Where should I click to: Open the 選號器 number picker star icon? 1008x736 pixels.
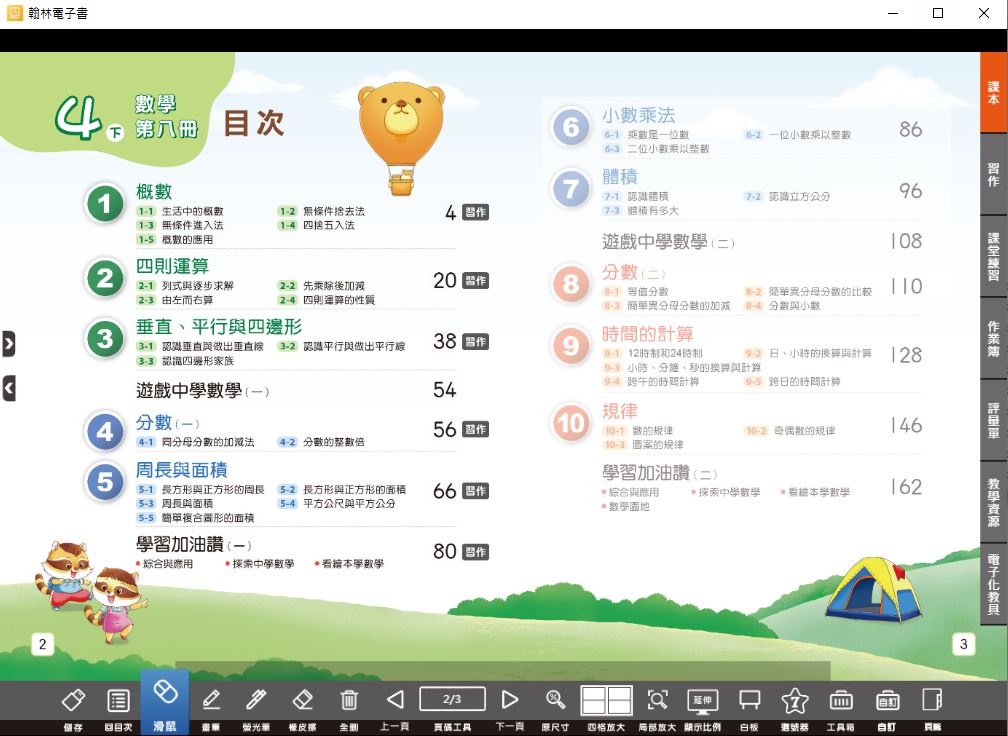click(795, 700)
